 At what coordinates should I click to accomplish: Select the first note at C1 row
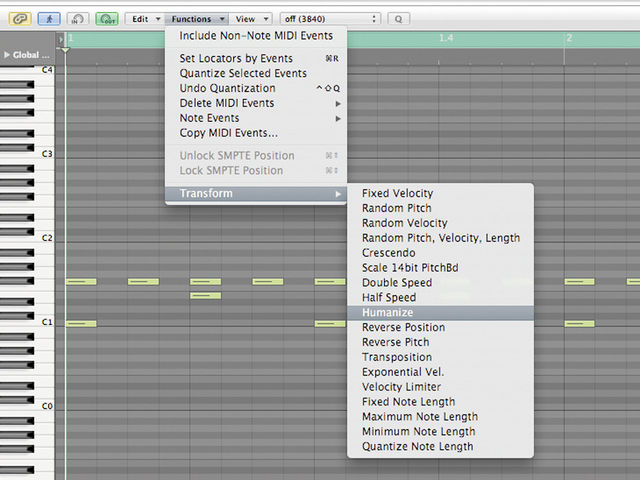pos(81,324)
